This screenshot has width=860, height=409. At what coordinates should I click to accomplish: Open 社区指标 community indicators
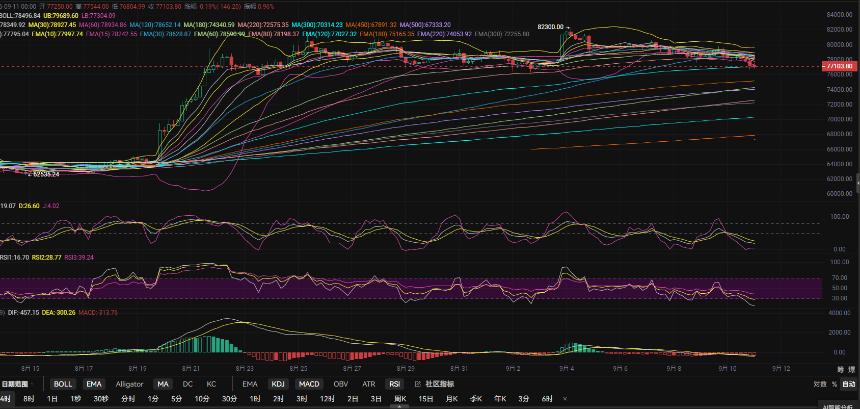(440, 384)
